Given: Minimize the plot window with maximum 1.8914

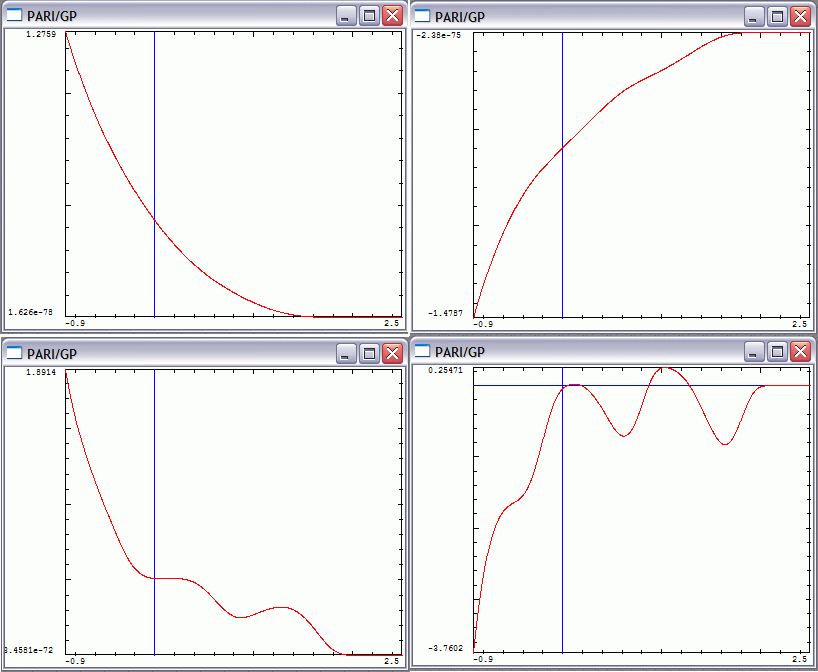Looking at the screenshot, I should 345,353.
